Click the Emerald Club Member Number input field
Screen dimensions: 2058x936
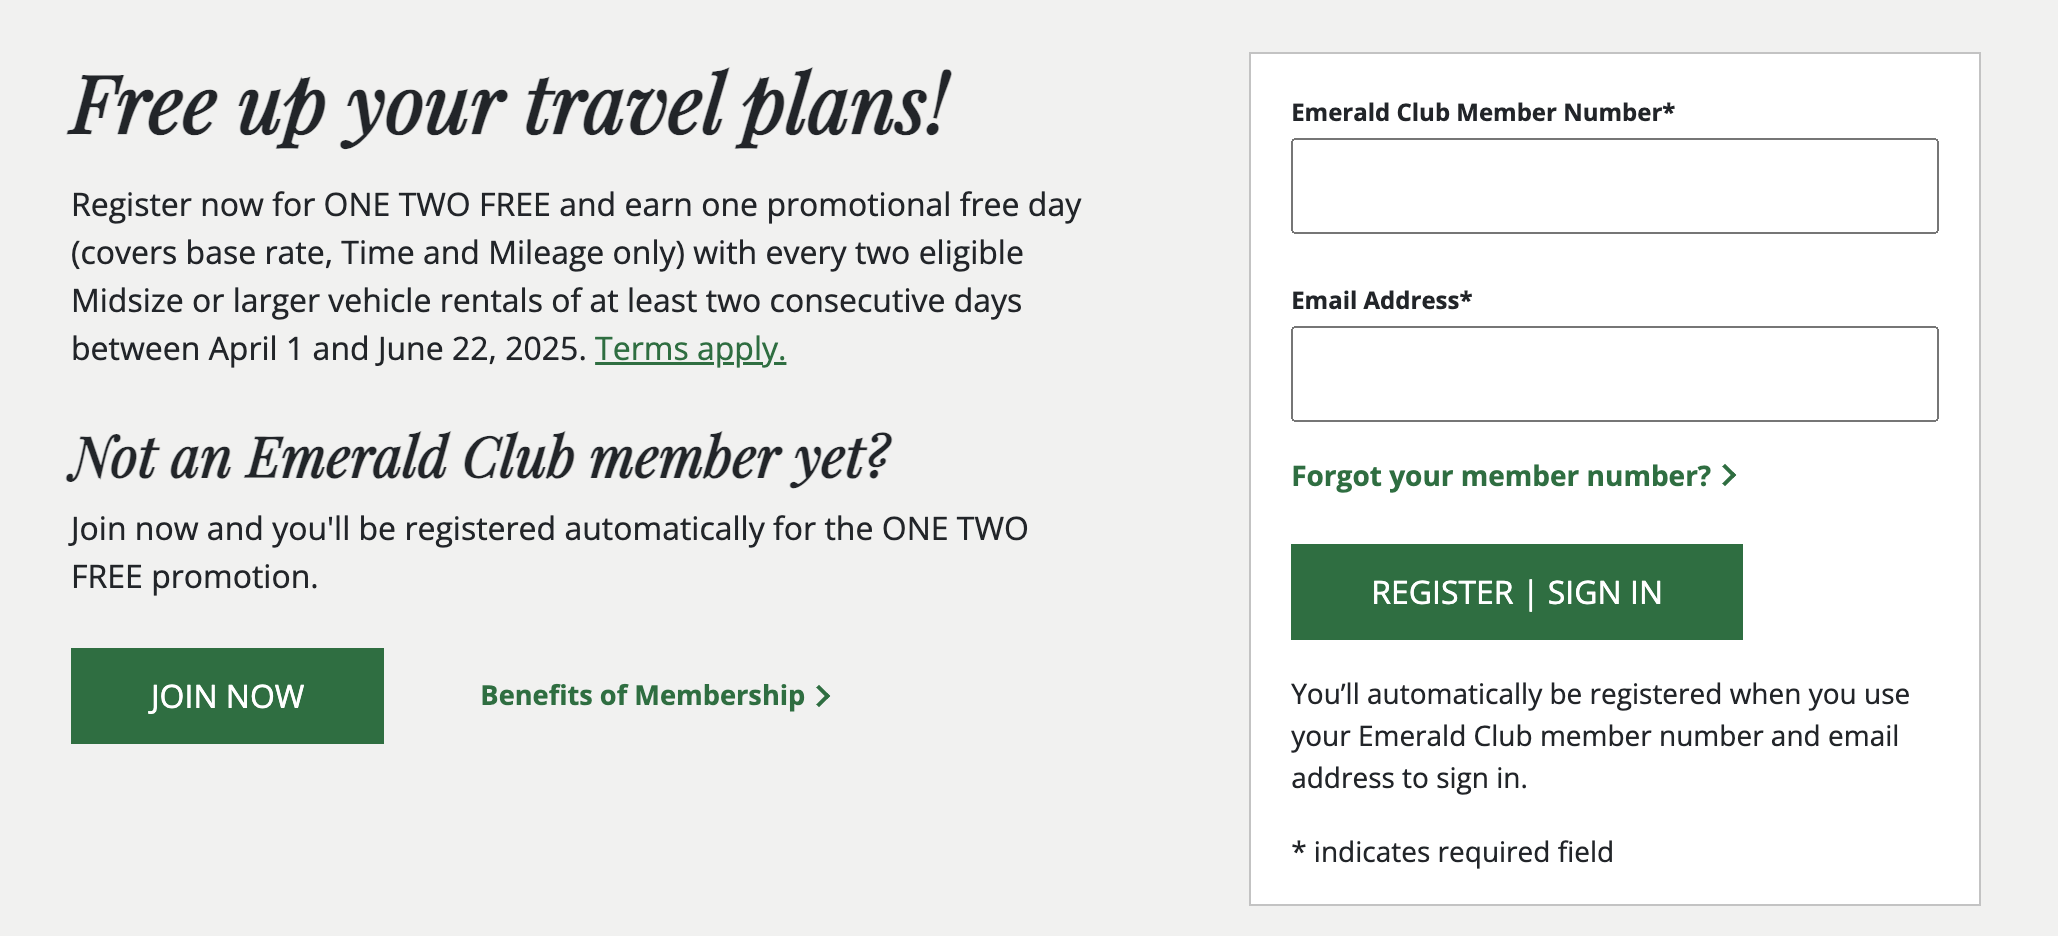pos(1614,186)
